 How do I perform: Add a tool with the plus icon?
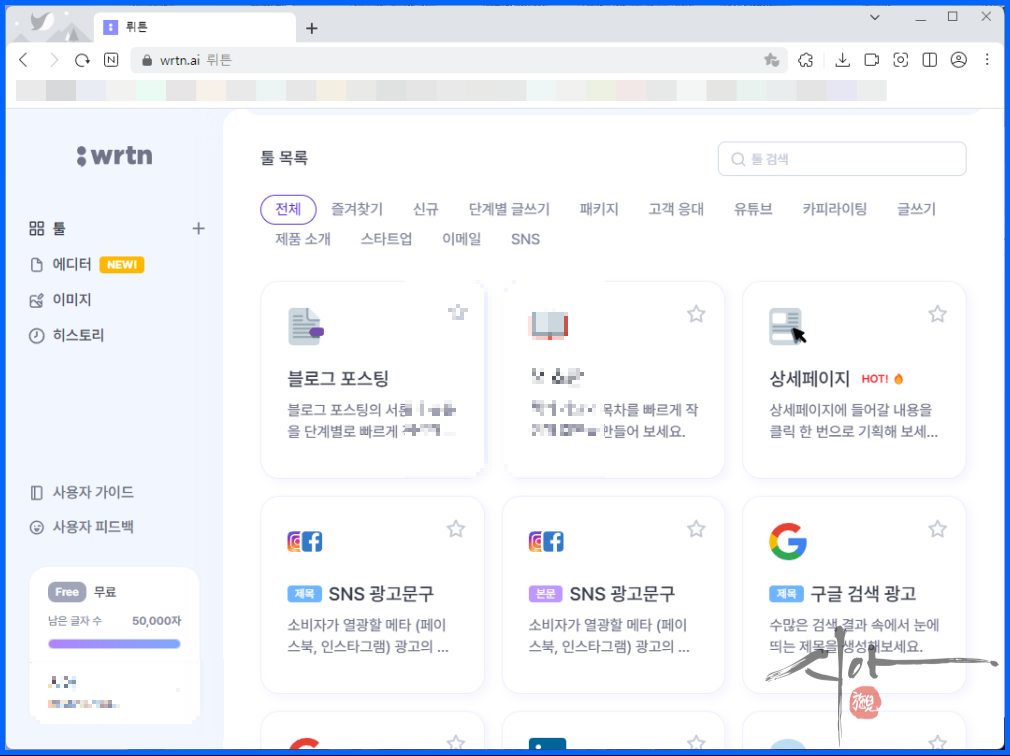coord(198,229)
